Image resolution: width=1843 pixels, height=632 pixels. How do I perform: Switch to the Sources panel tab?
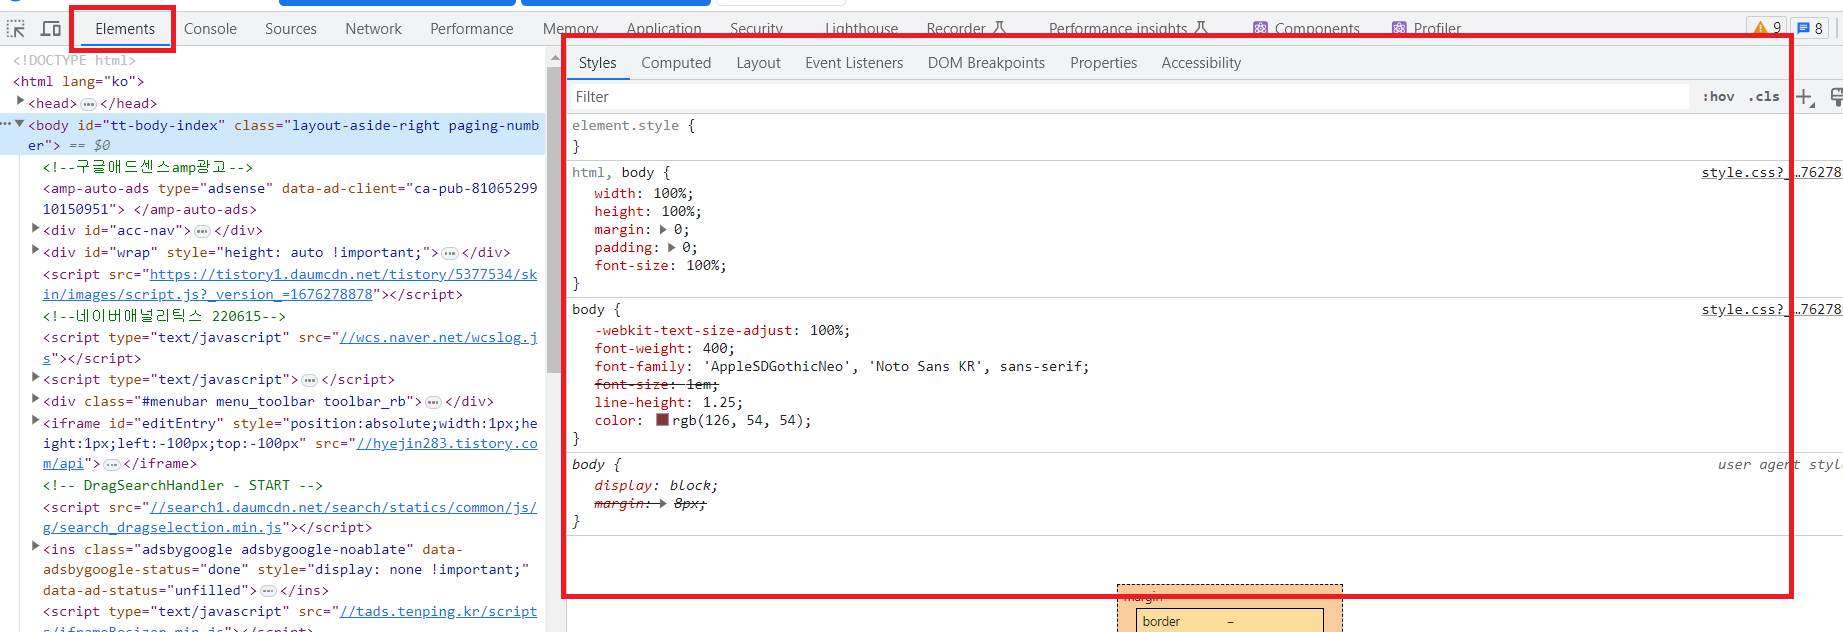coord(291,29)
